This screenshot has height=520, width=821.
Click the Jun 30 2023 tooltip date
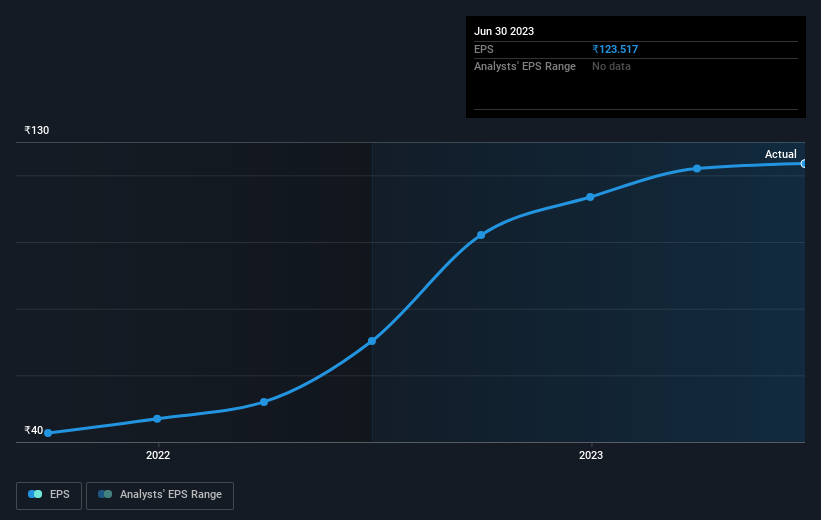click(x=504, y=31)
